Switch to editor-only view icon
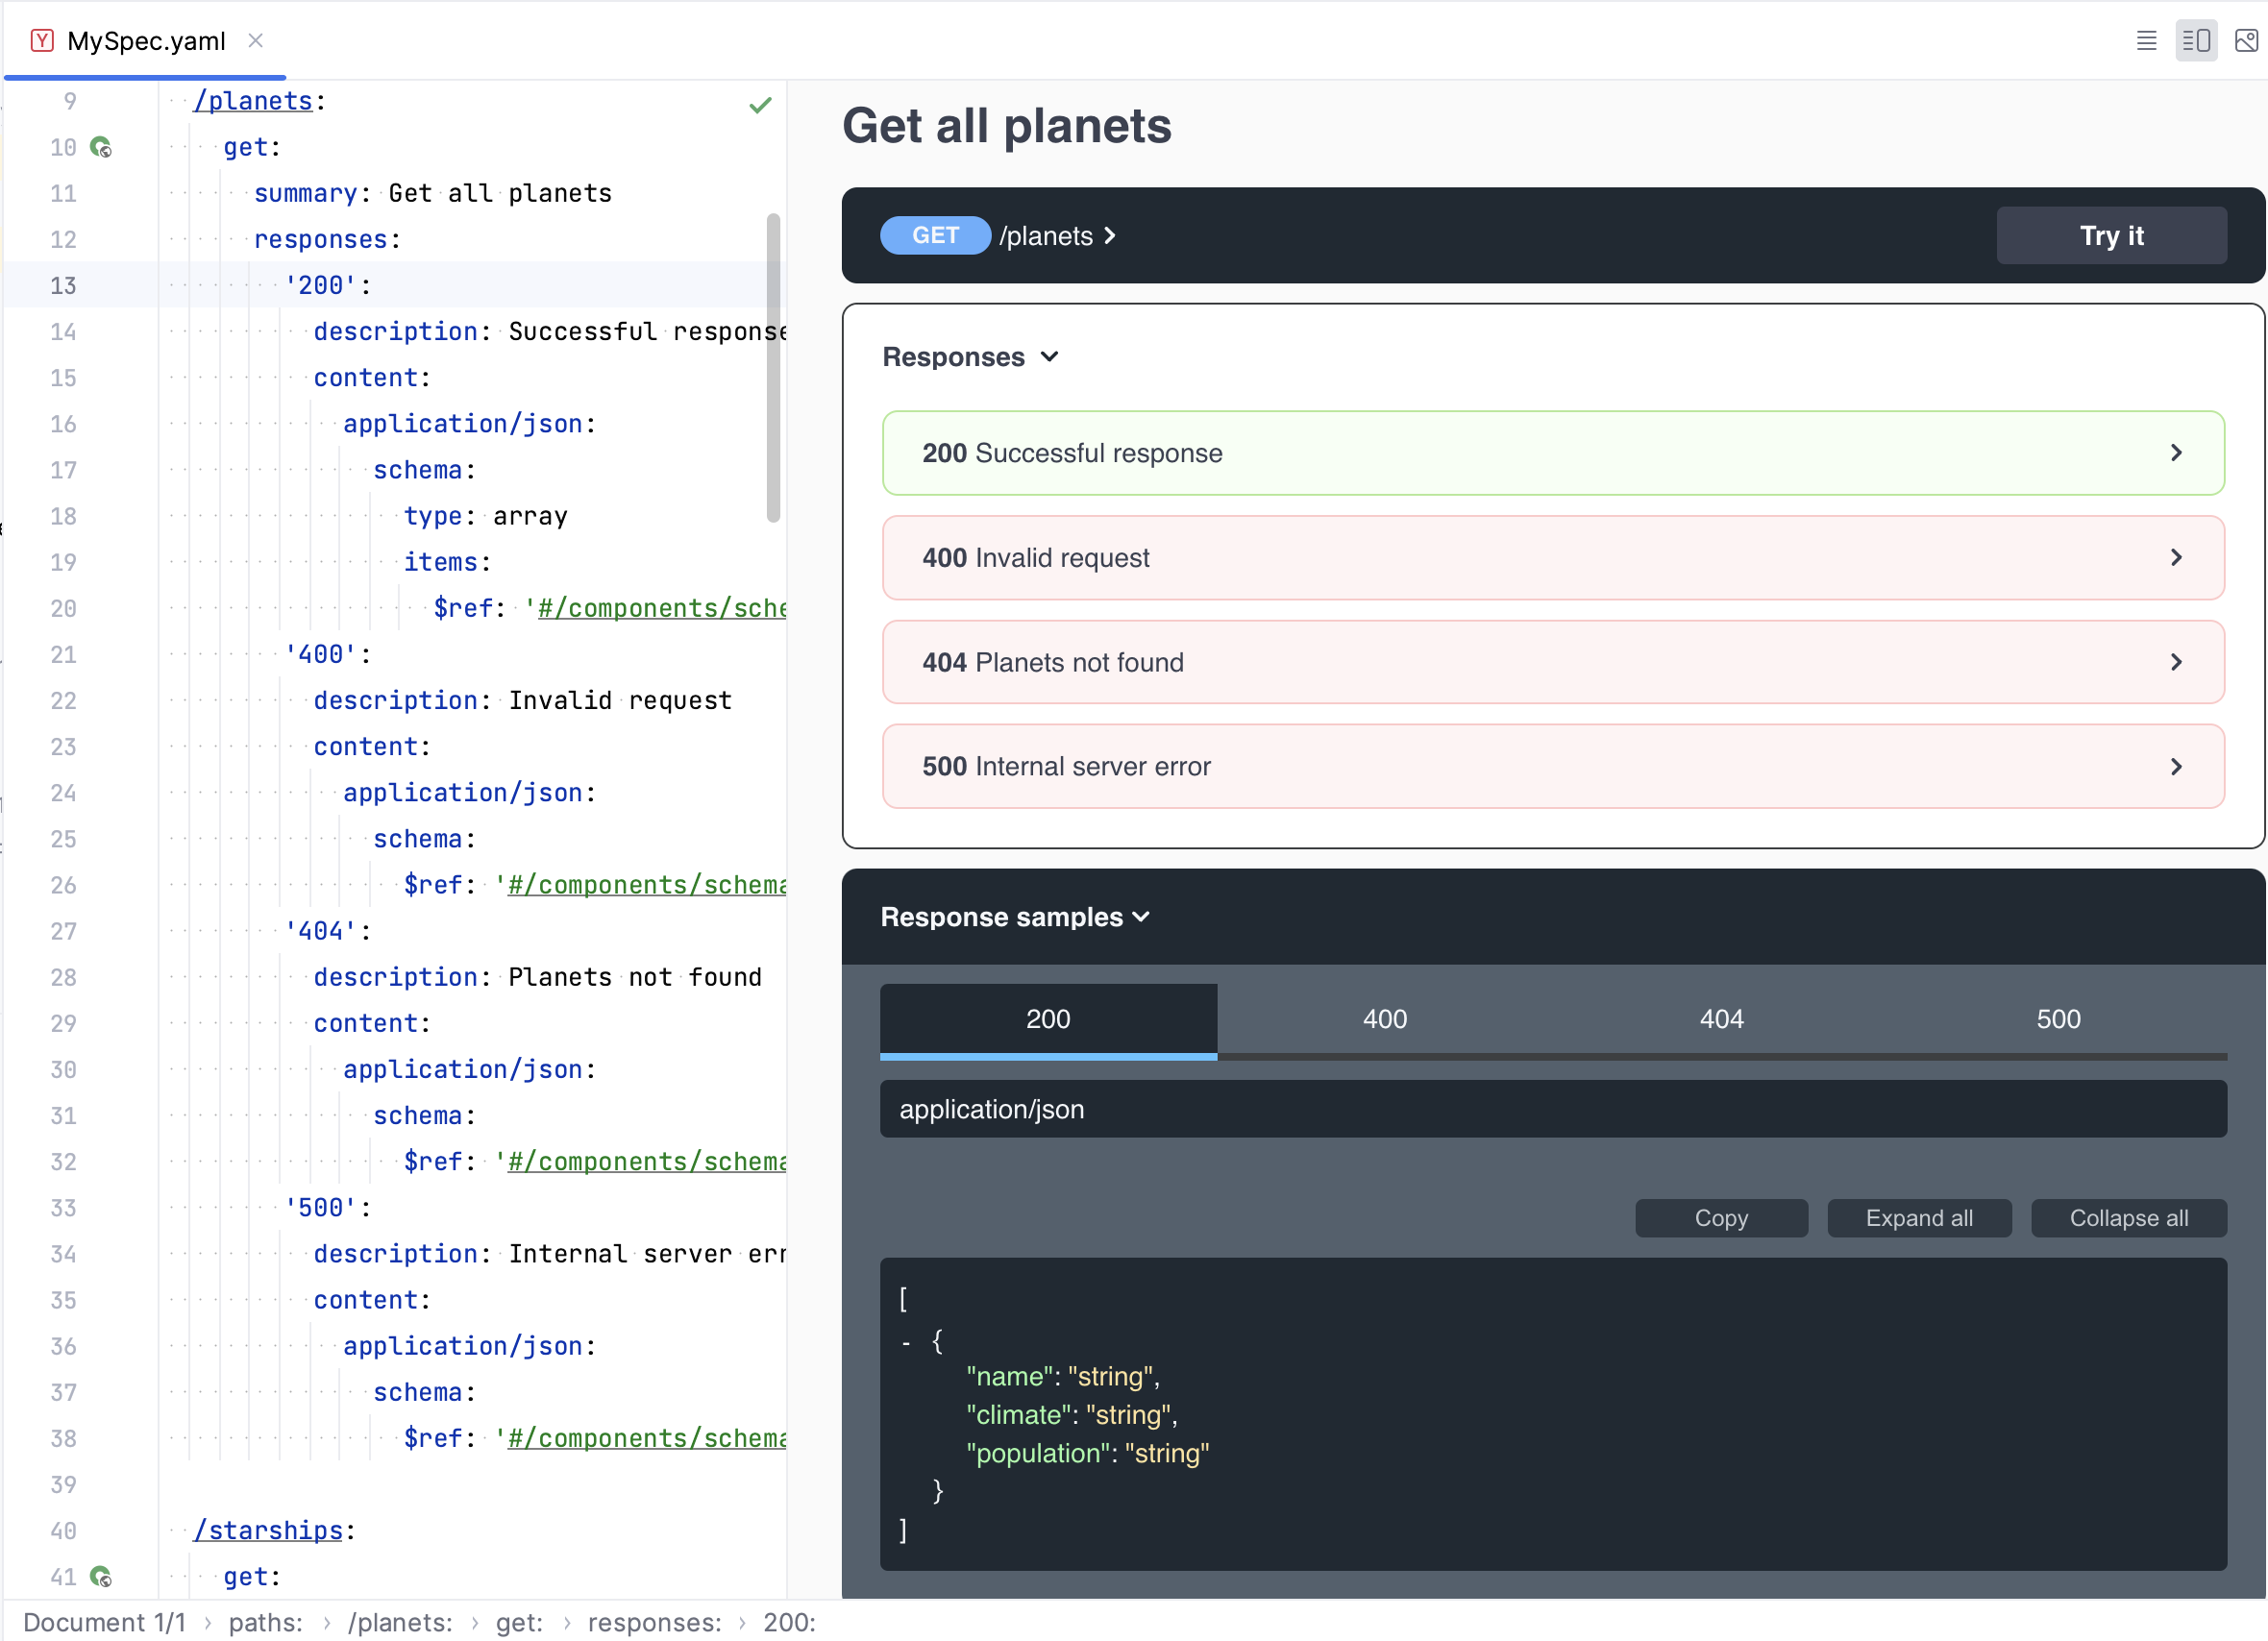The width and height of the screenshot is (2268, 1641). coord(2146,41)
